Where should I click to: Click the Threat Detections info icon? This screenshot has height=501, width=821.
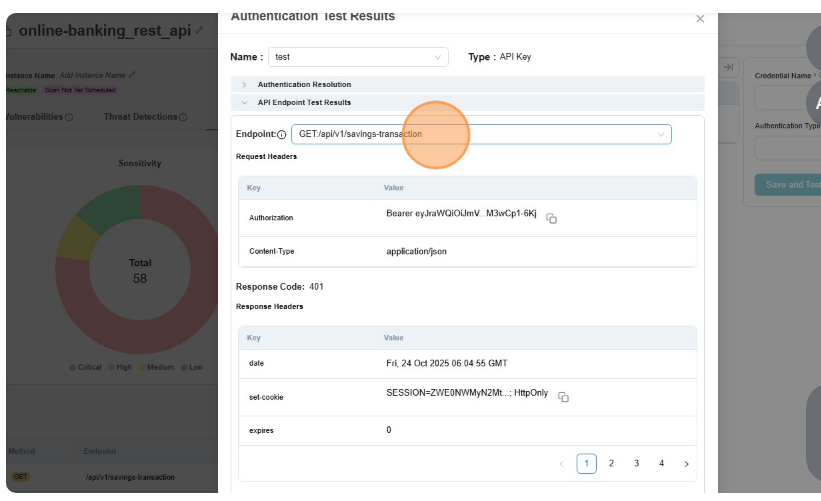[x=183, y=118]
